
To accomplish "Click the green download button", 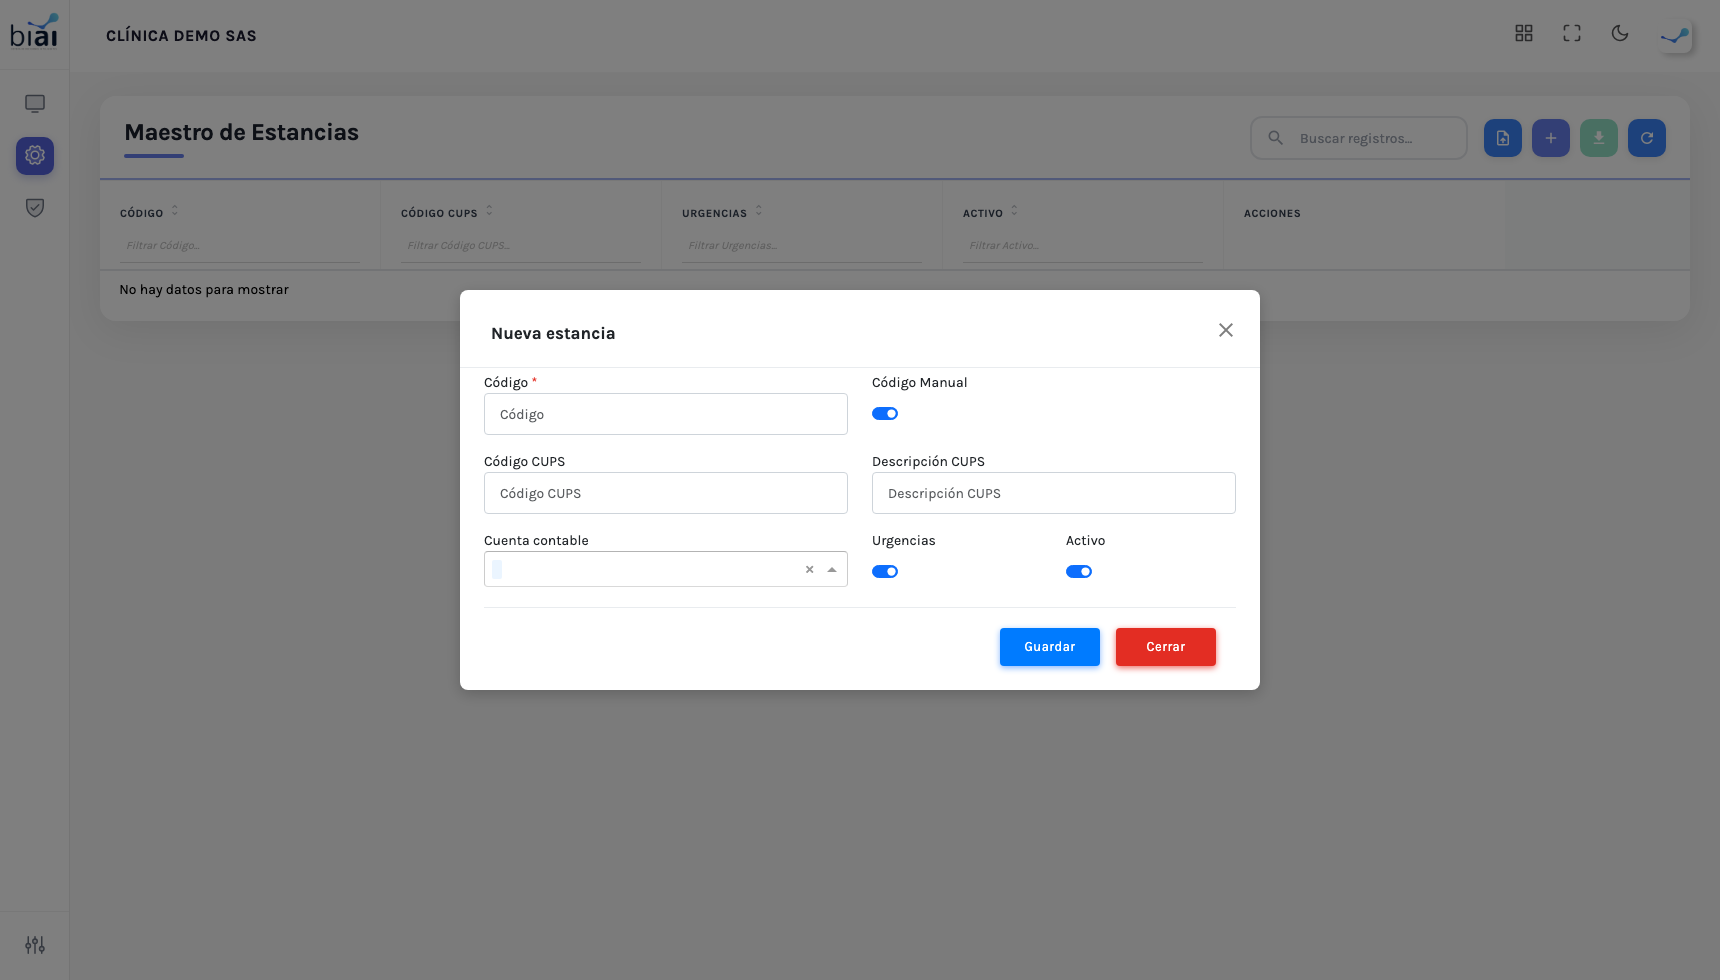I will point(1599,138).
